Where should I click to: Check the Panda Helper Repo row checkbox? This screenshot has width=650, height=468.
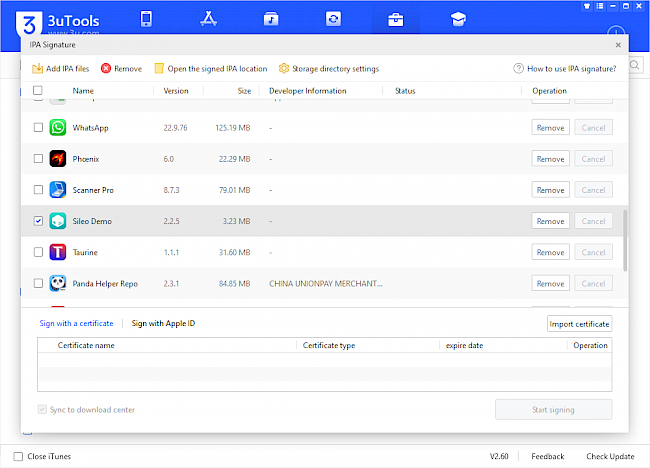click(38, 283)
